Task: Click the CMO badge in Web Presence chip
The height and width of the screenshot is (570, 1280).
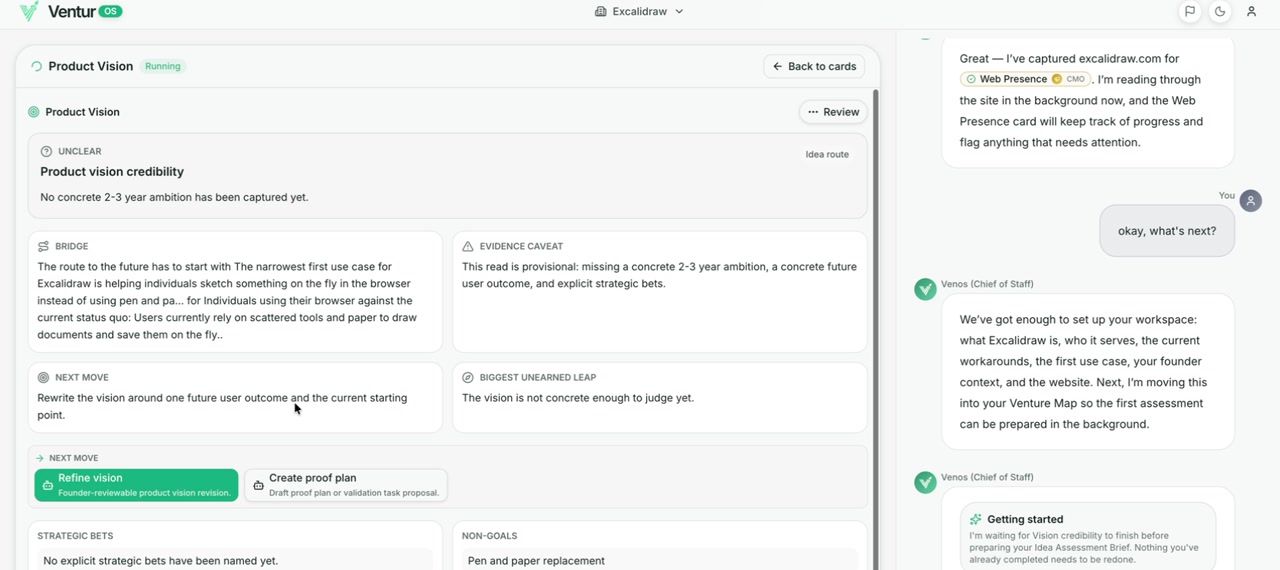Action: click(1075, 79)
